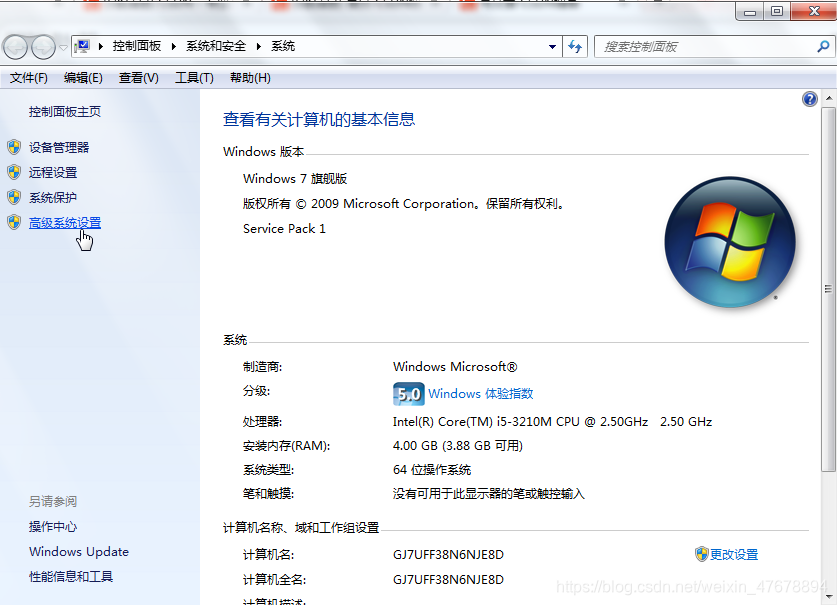Click the Forward navigation arrow button

click(x=43, y=47)
